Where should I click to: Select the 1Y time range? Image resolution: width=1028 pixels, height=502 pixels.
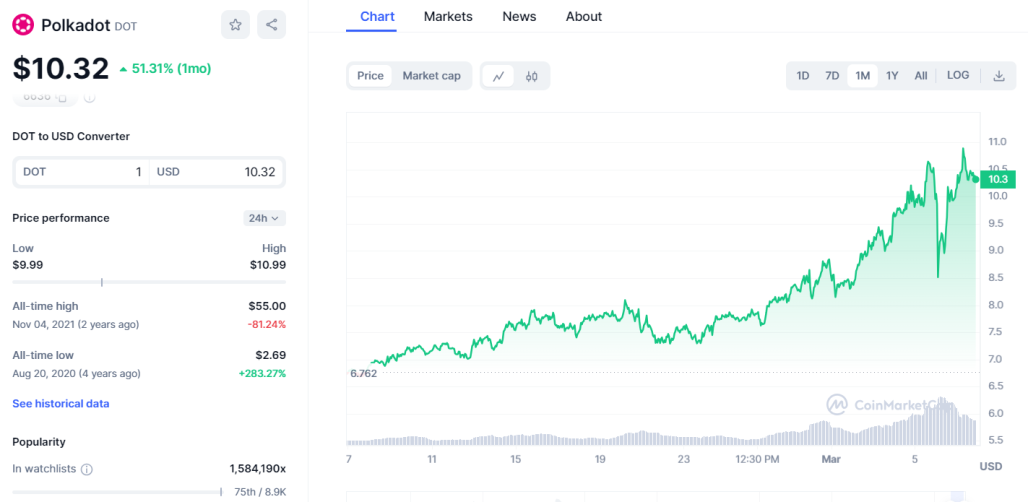pos(892,76)
